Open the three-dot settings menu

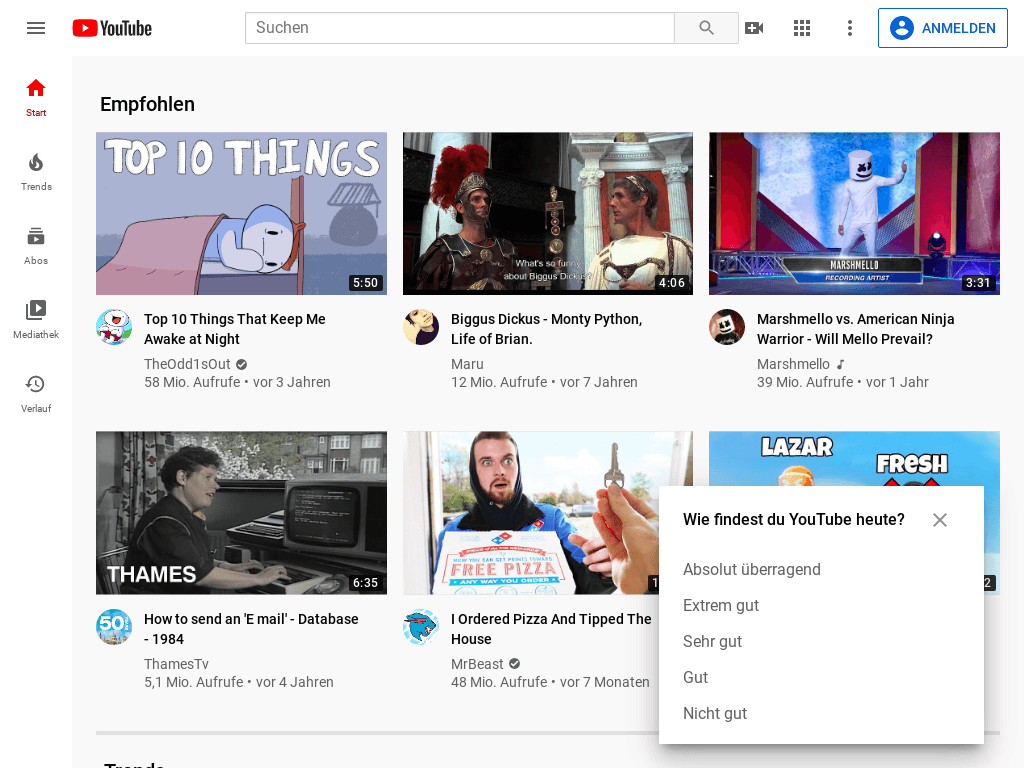click(x=850, y=28)
